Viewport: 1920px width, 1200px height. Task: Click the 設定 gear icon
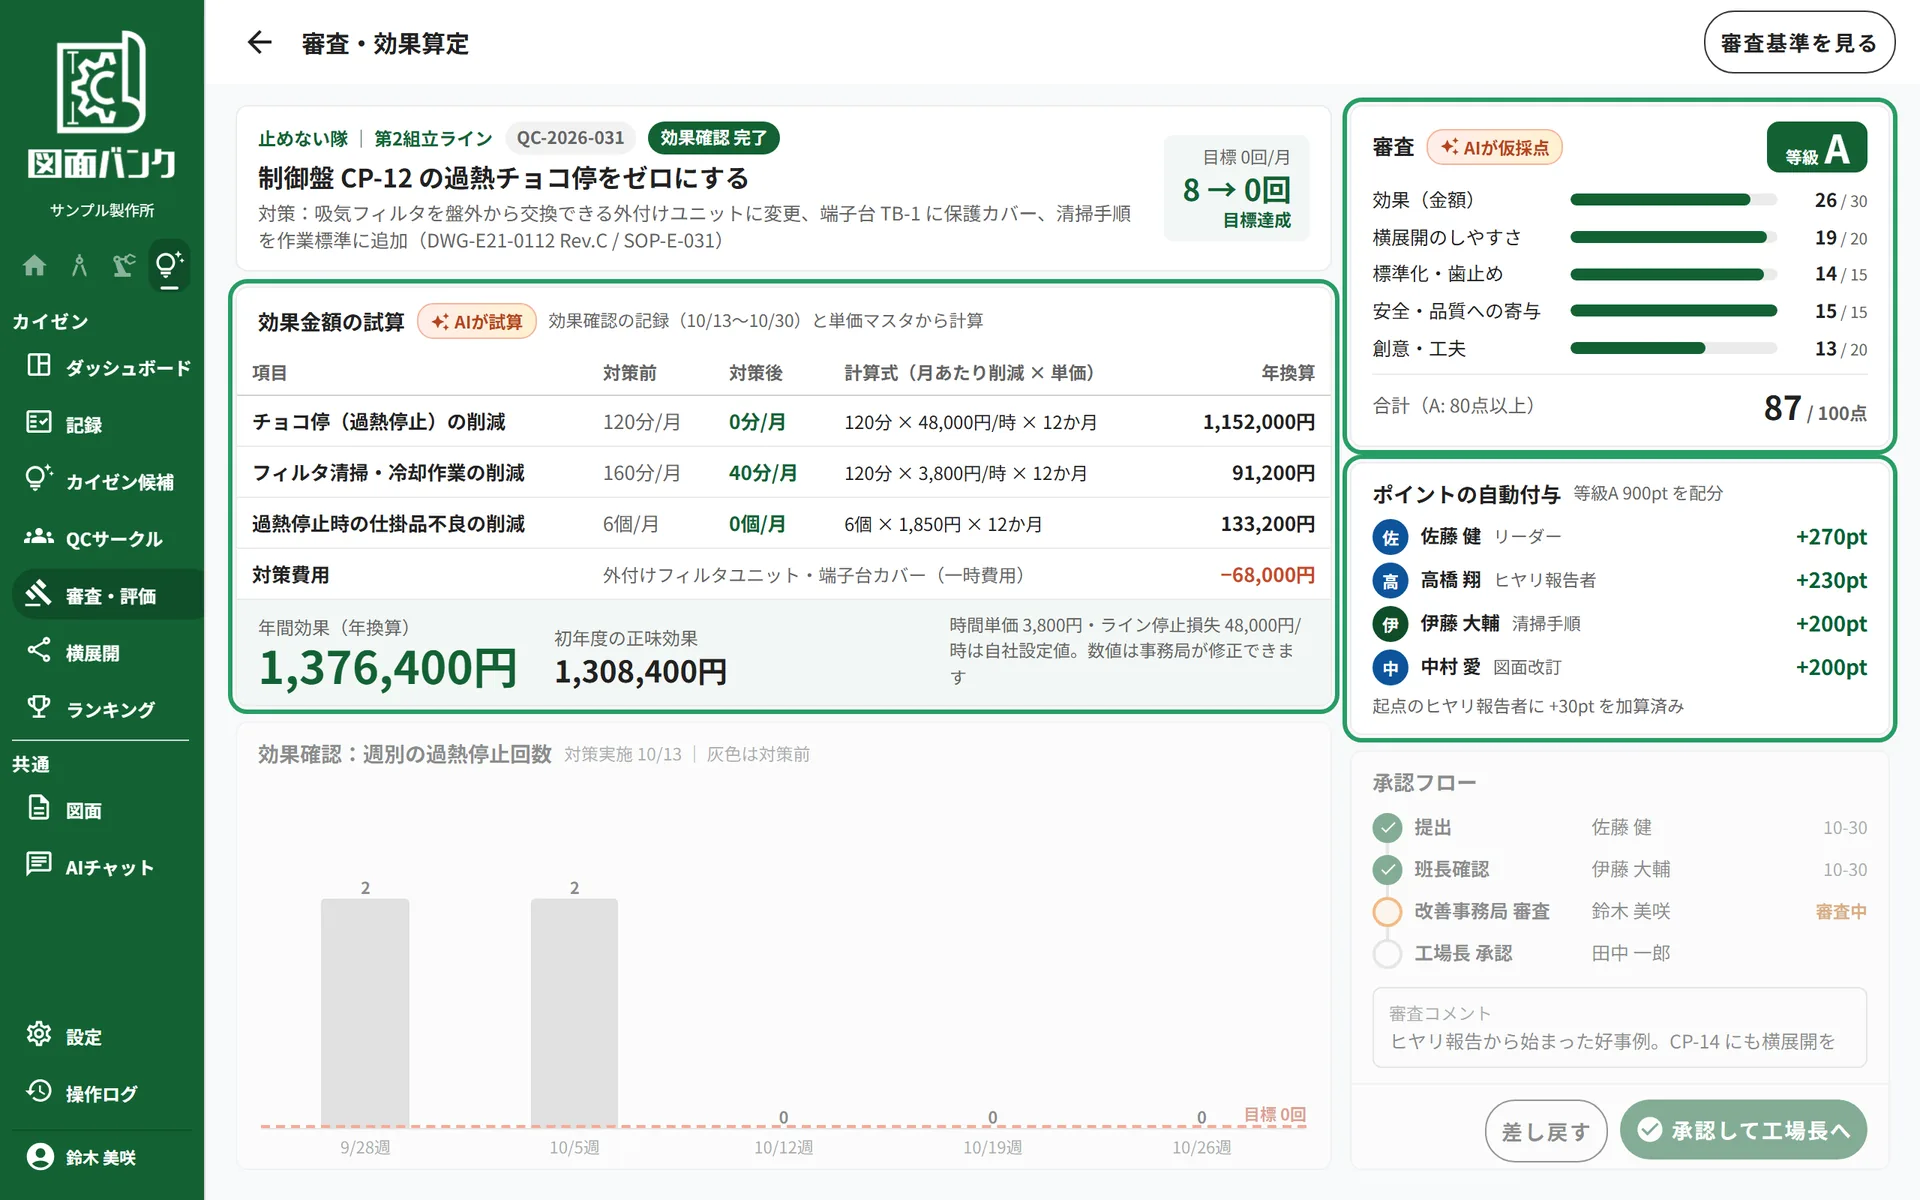39,1034
